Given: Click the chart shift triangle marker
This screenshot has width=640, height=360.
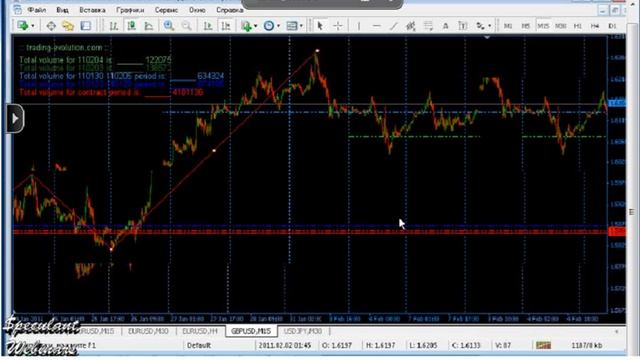Looking at the screenshot, I should coord(487,38).
